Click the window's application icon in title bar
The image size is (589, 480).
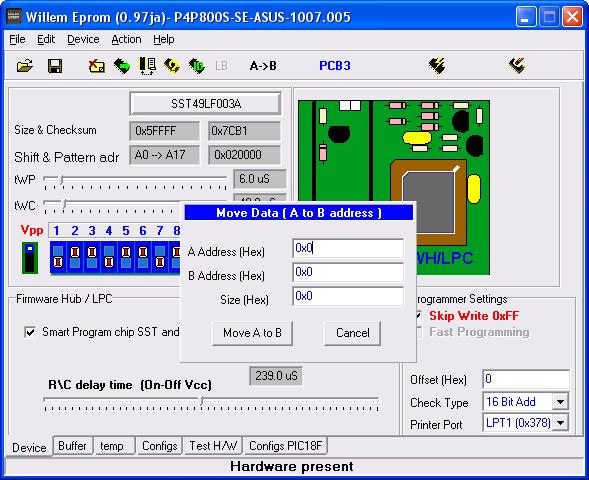tap(14, 17)
